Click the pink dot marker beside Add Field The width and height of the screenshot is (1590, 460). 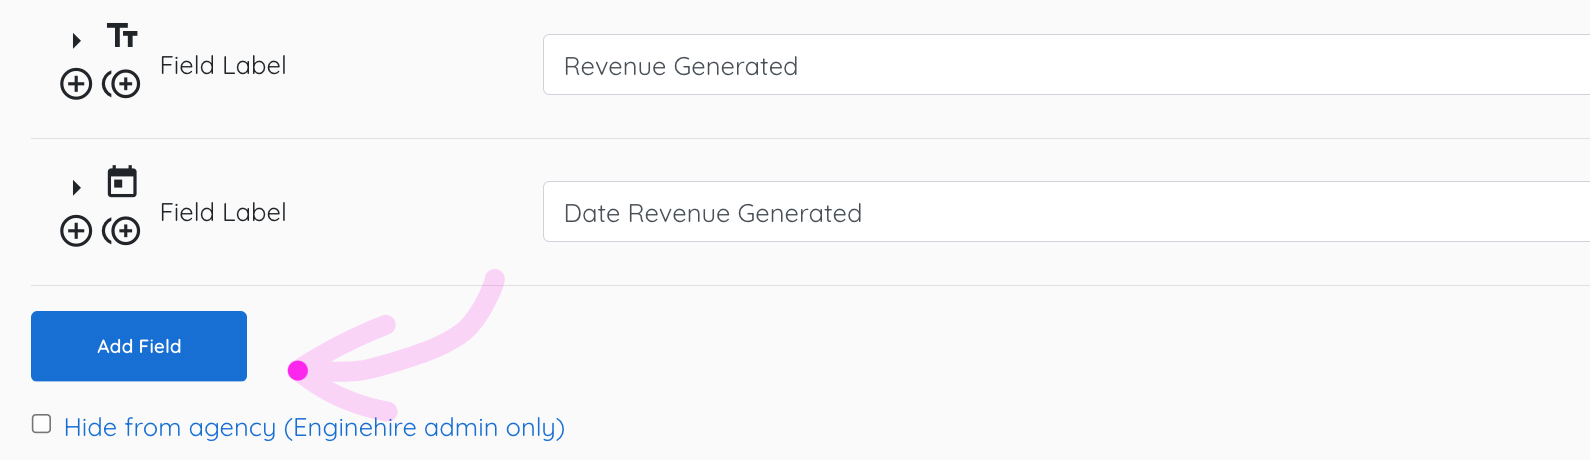pyautogui.click(x=297, y=371)
